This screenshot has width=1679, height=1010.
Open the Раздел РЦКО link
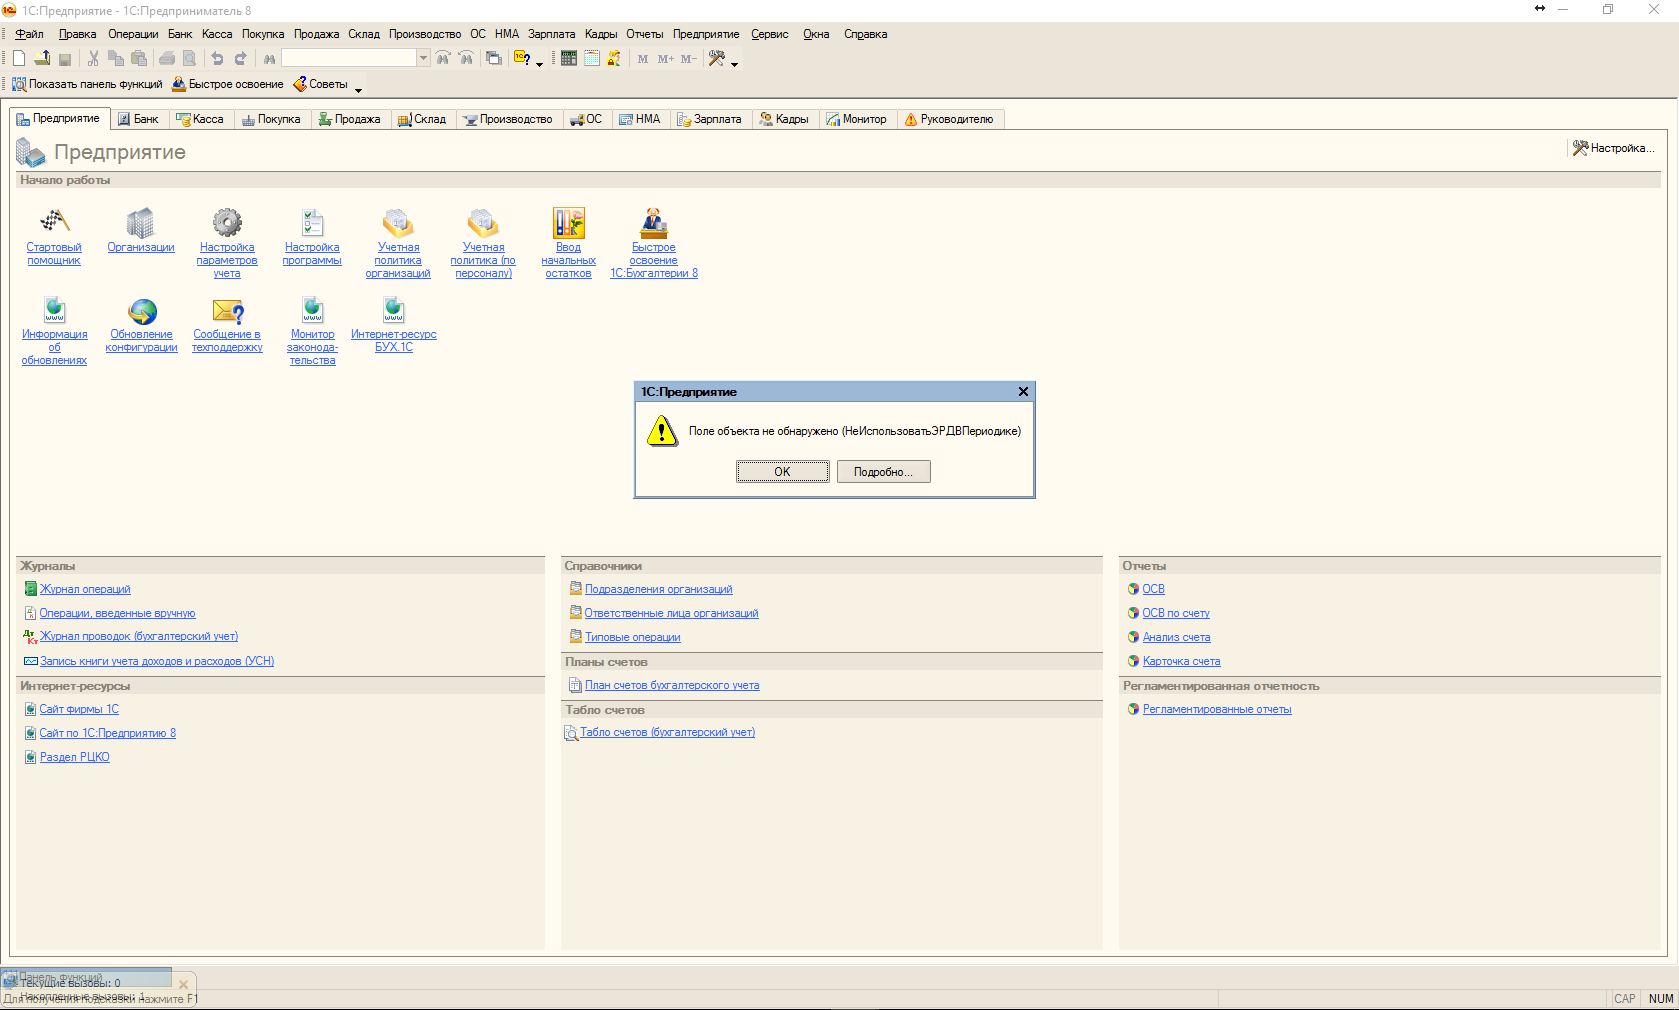pos(75,757)
